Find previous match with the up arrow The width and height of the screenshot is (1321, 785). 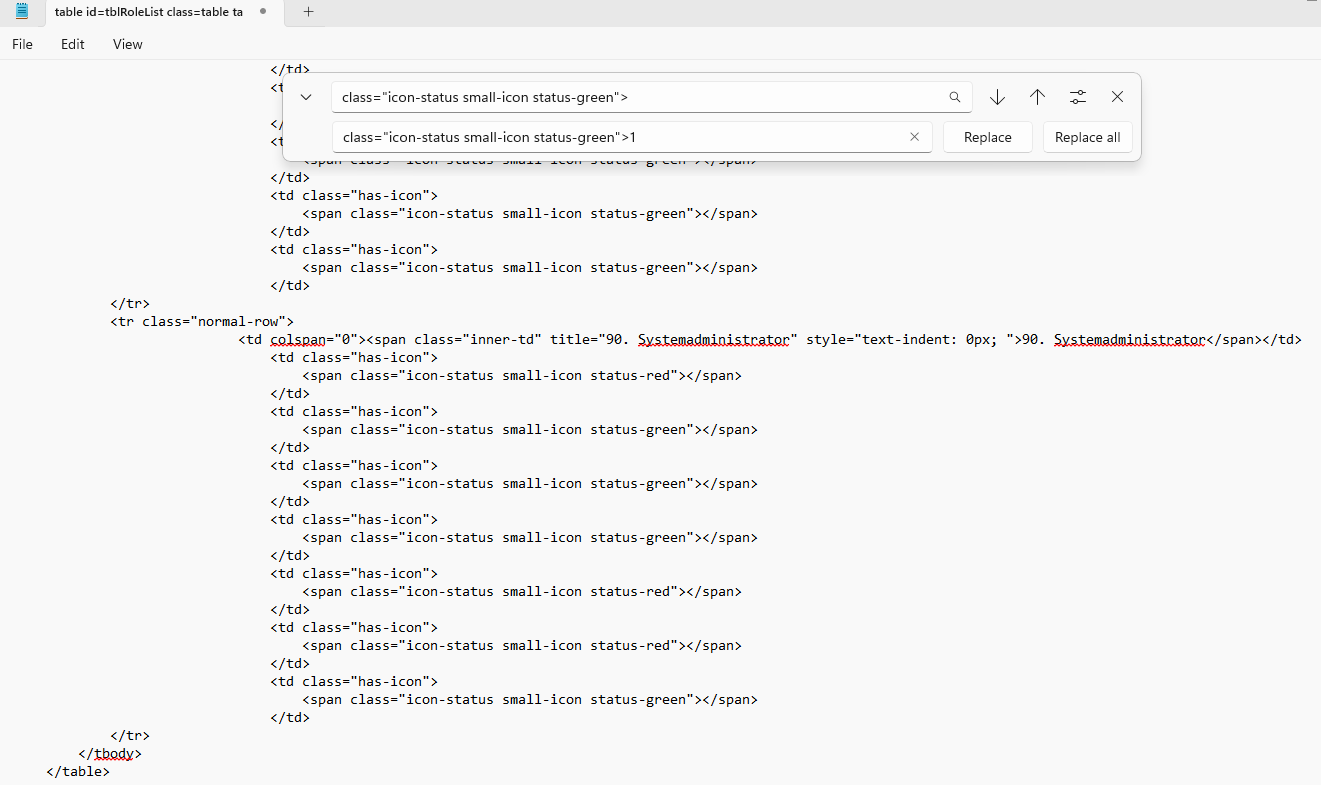click(x=1037, y=97)
